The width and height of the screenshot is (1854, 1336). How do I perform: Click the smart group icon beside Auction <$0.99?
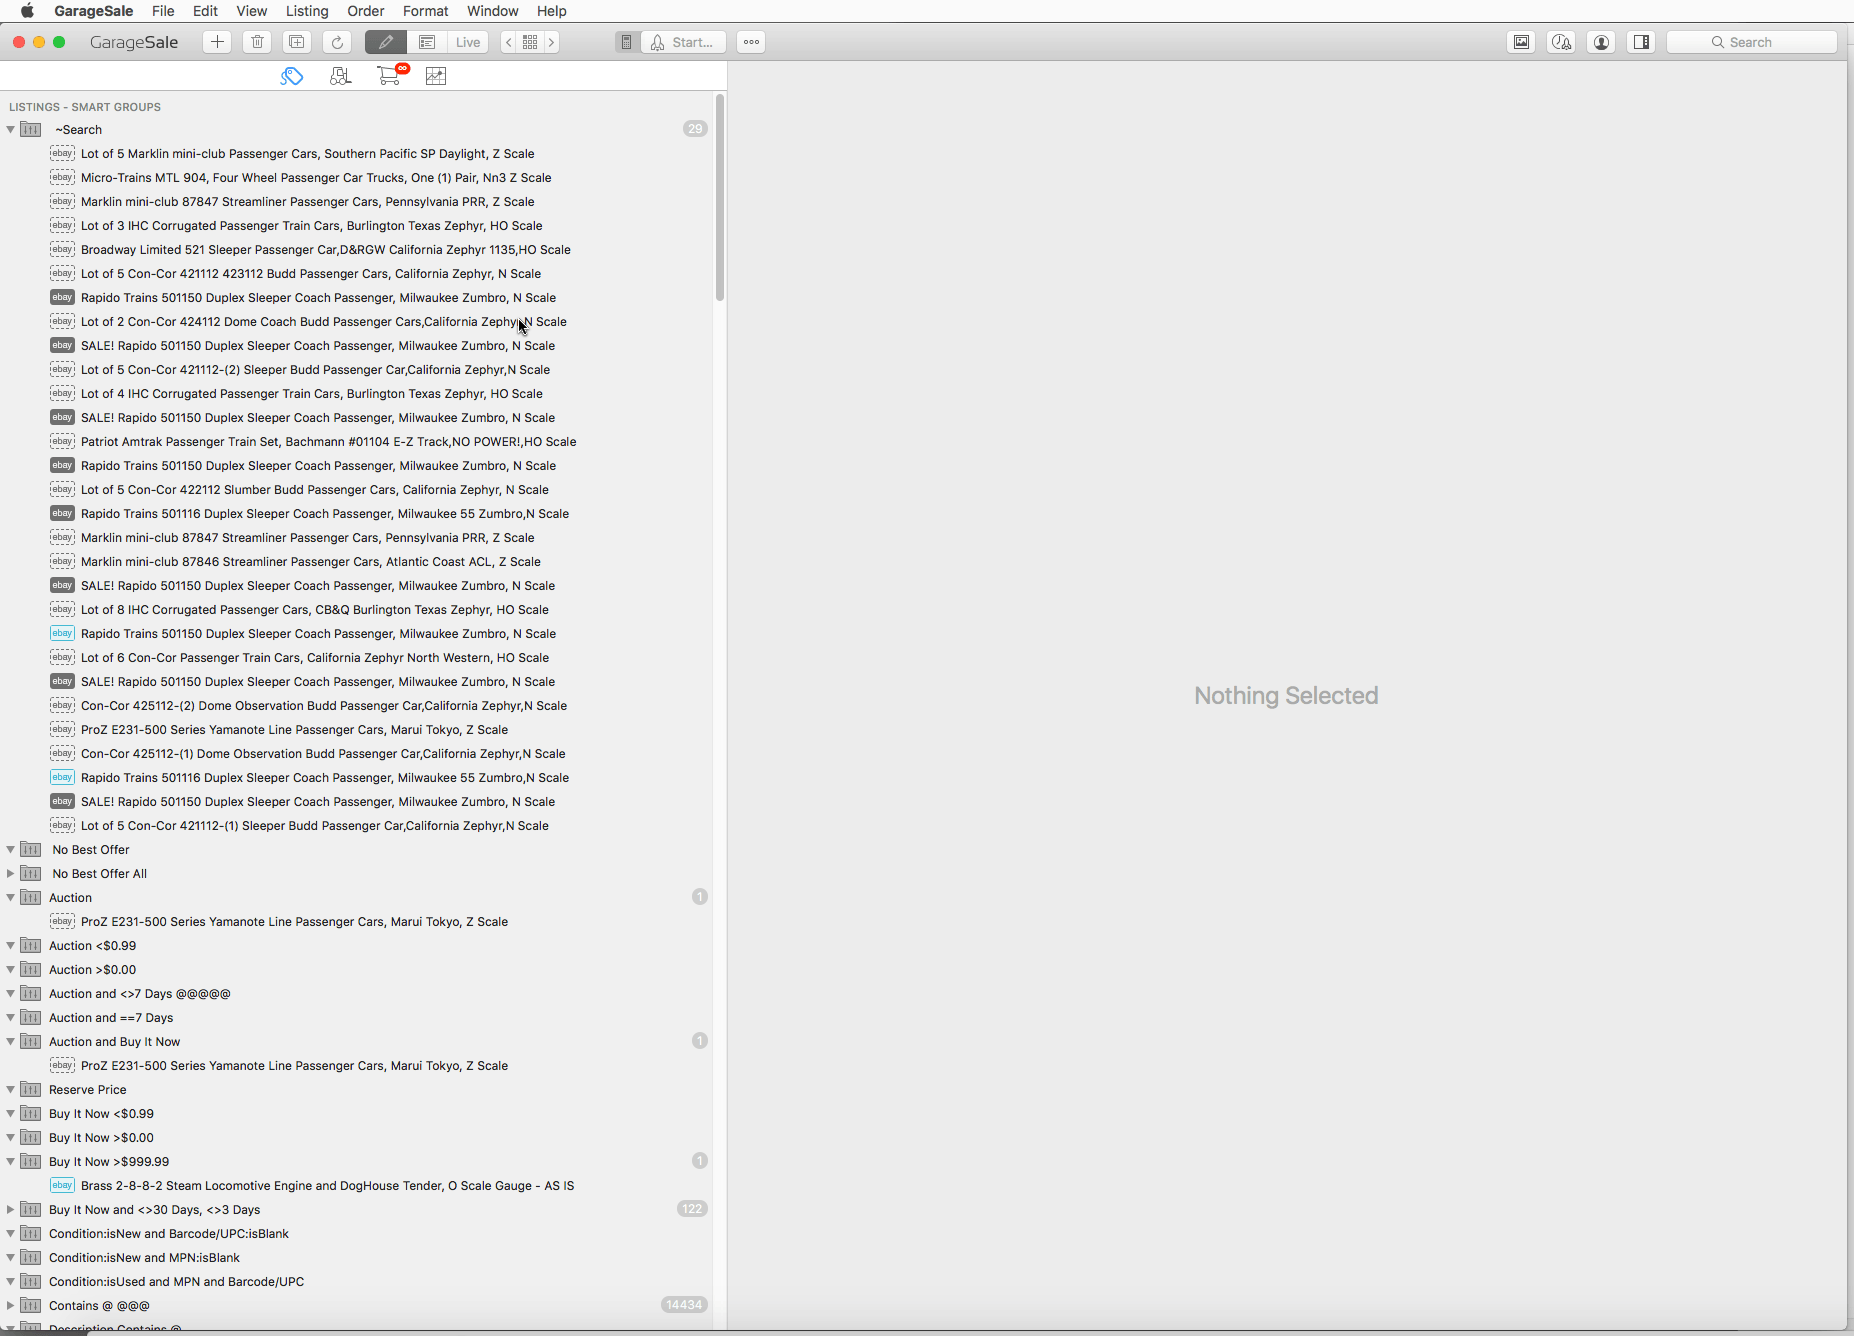click(x=31, y=945)
